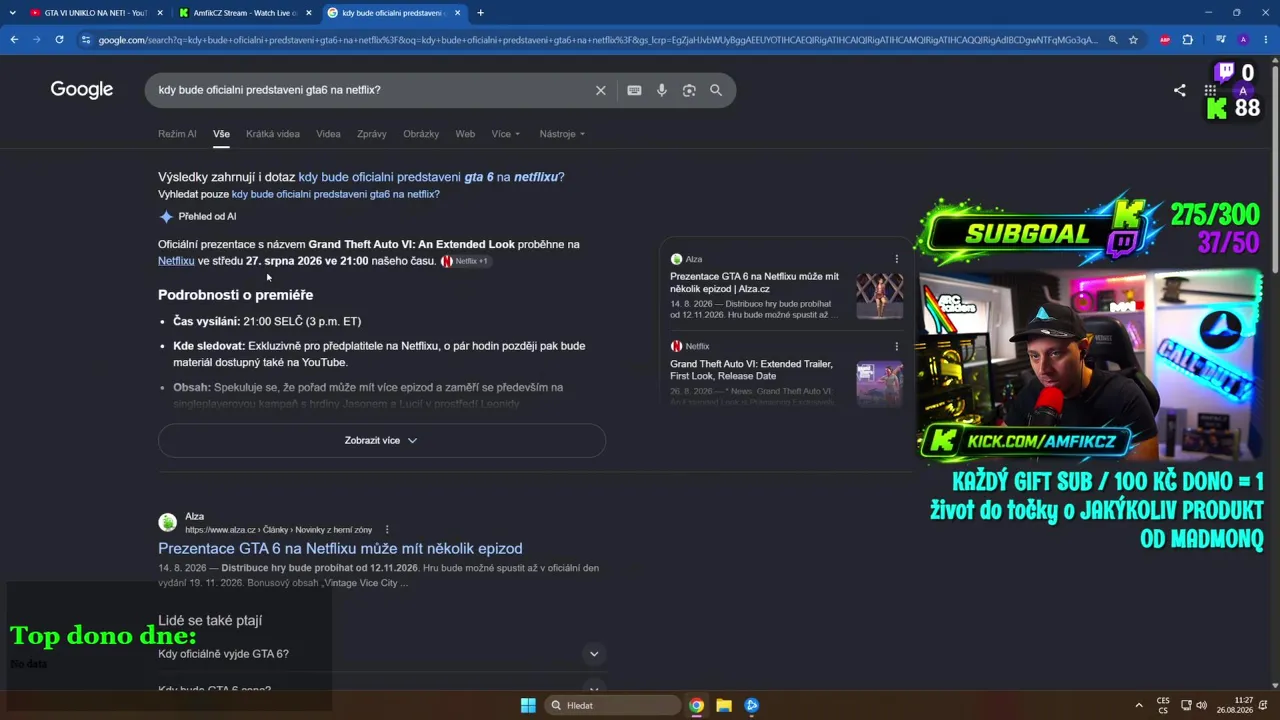Select the Krátká videa results tab
This screenshot has width=1280, height=720.
(273, 134)
